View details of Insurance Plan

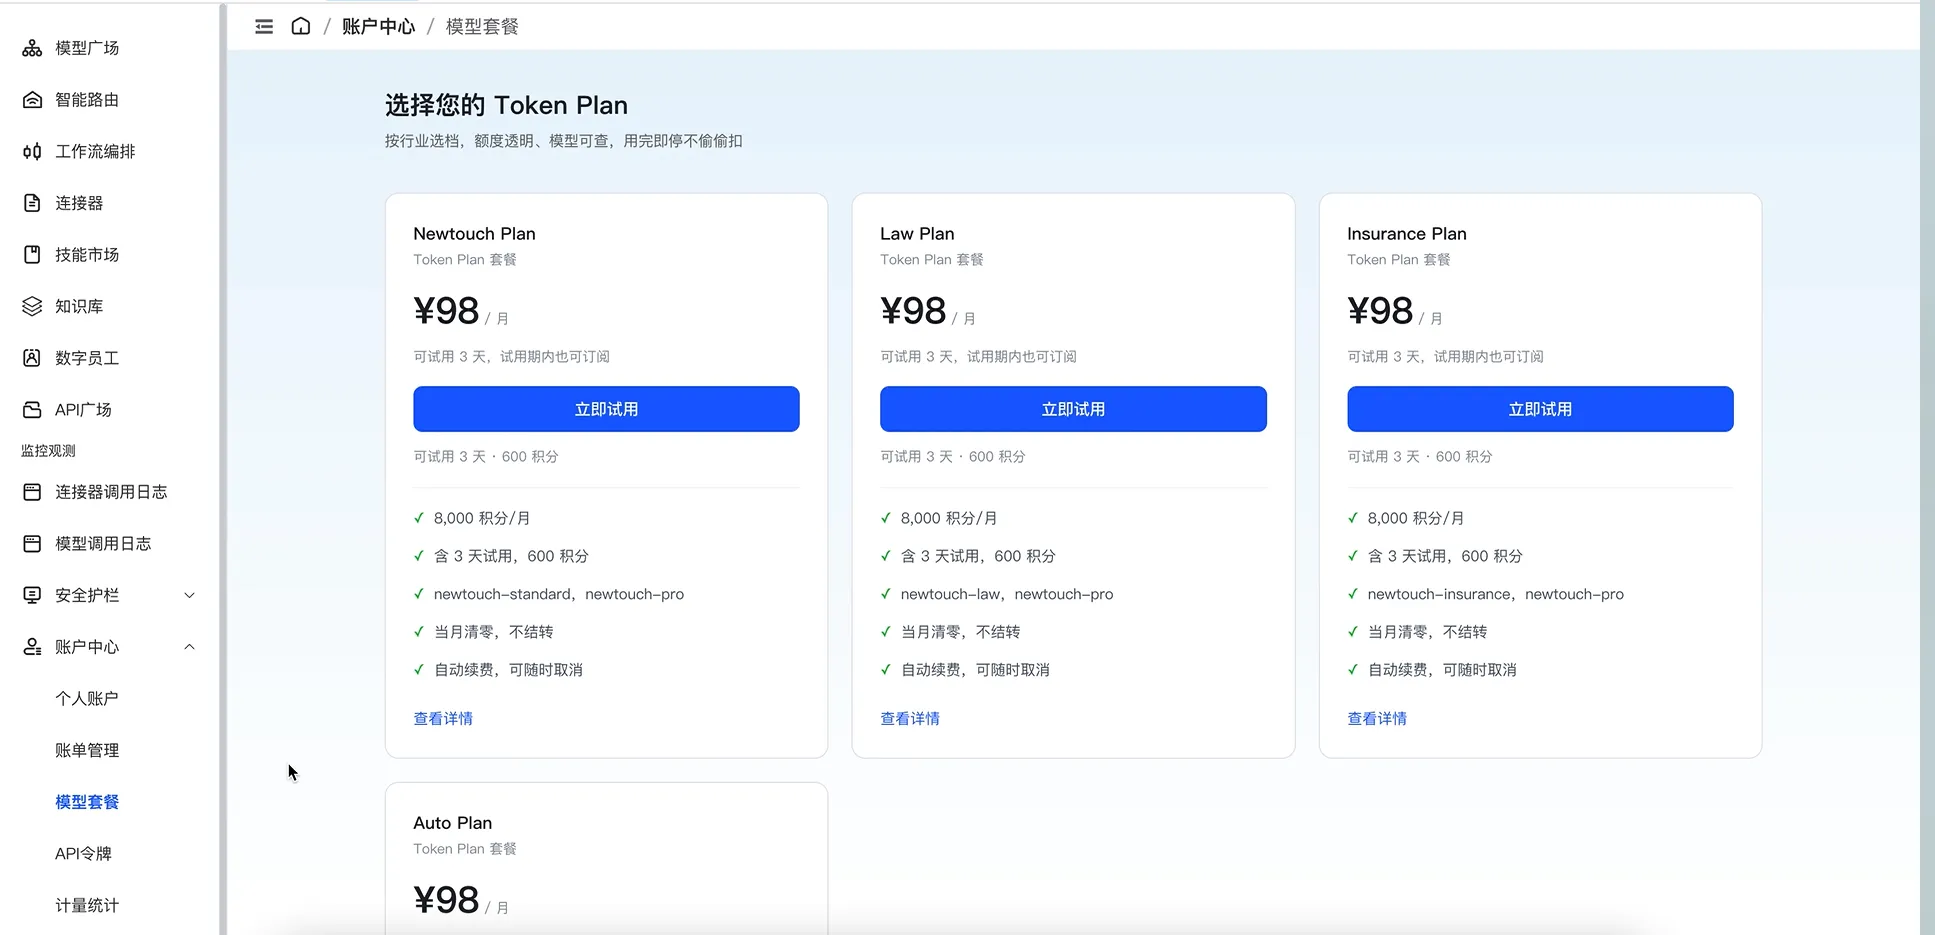click(x=1377, y=719)
